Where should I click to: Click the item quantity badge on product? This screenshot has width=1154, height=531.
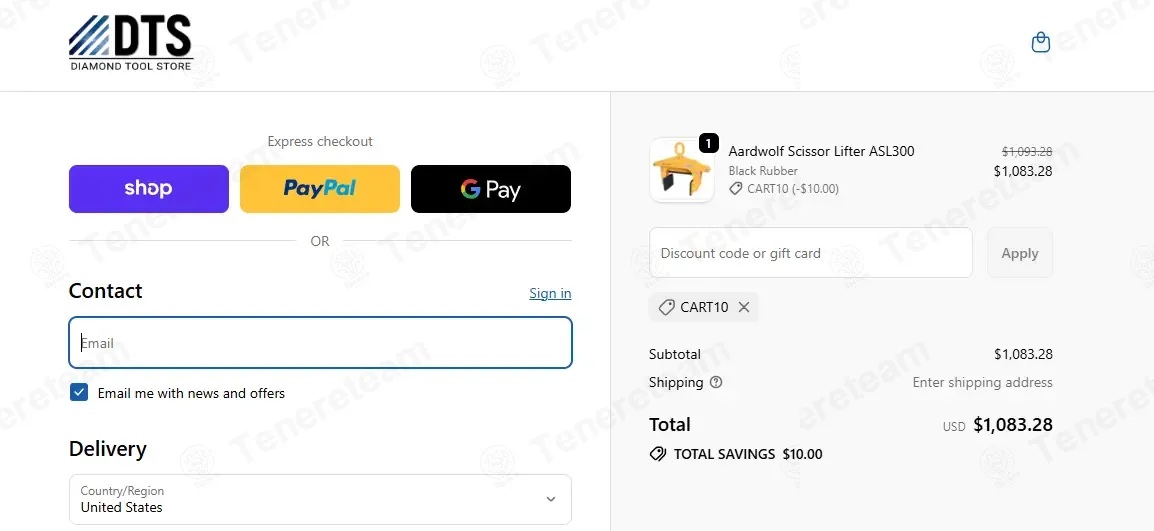(x=708, y=143)
